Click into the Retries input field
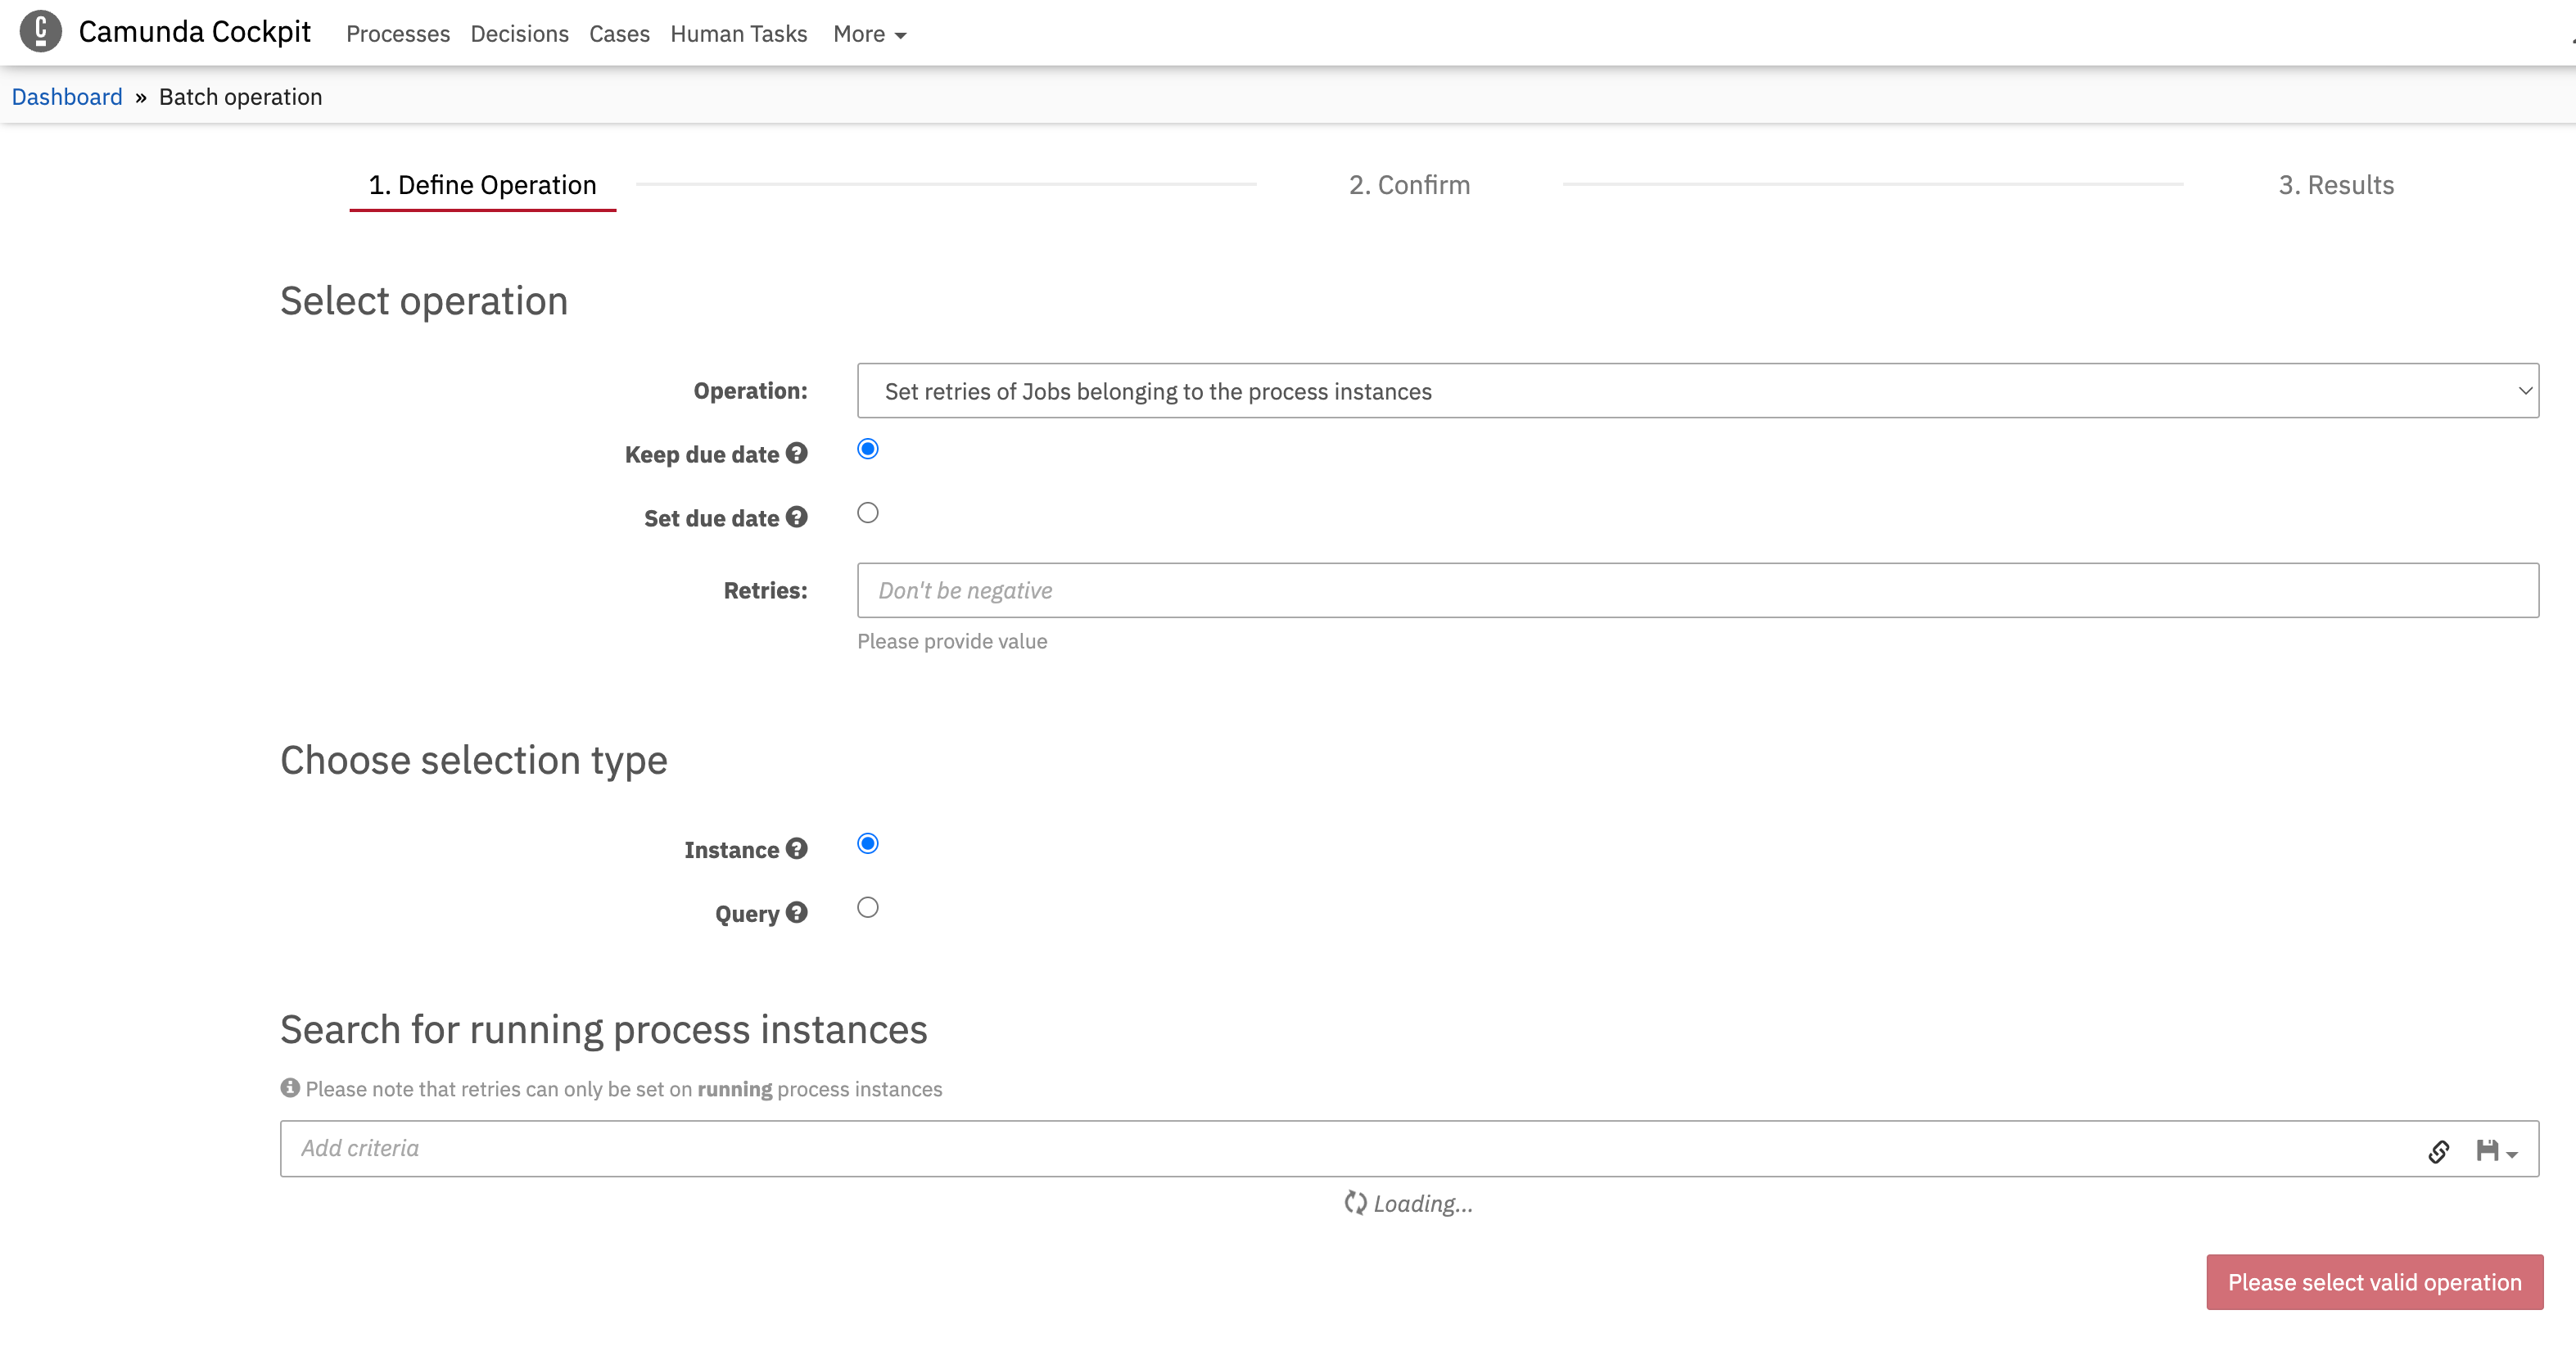The height and width of the screenshot is (1351, 2576). (1697, 590)
